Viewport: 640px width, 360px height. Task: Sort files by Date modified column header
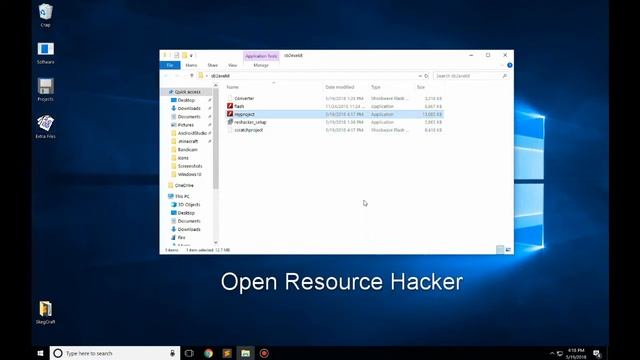340,87
